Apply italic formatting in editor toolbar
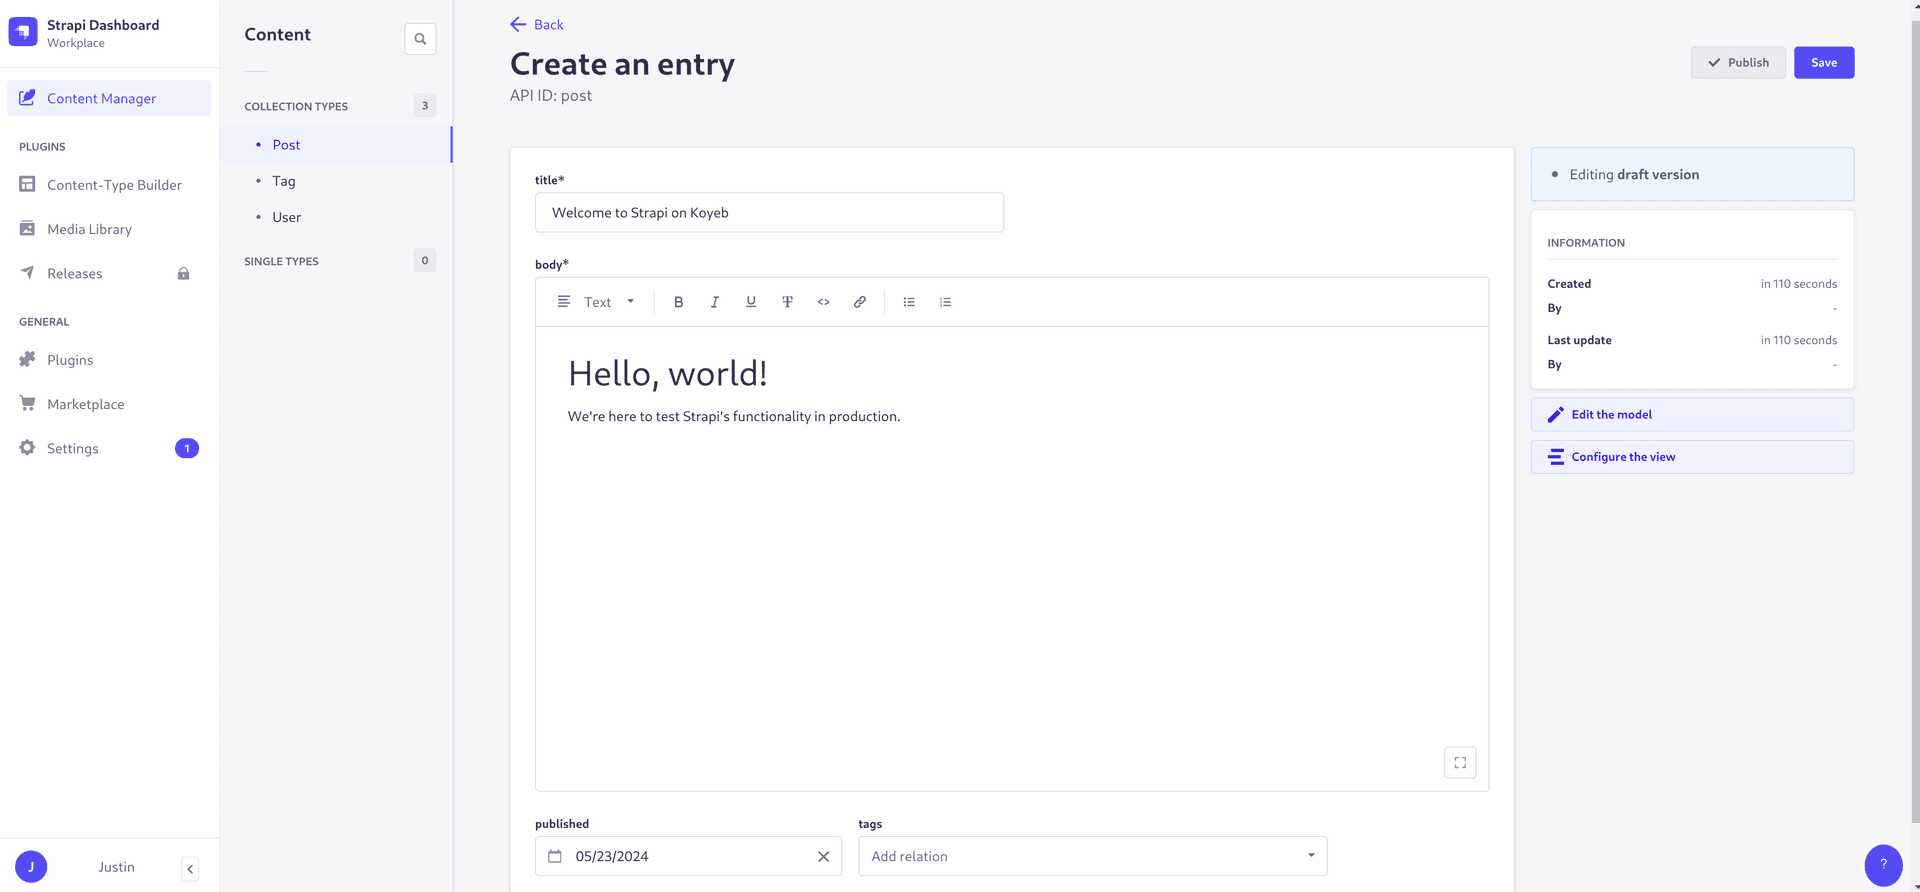 714,302
